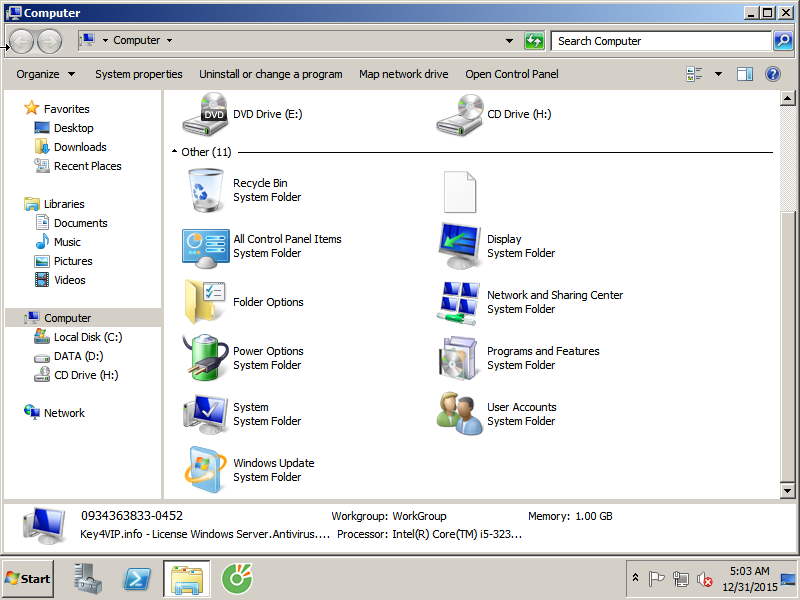
Task: Open the Action Center flag icon
Action: [656, 579]
